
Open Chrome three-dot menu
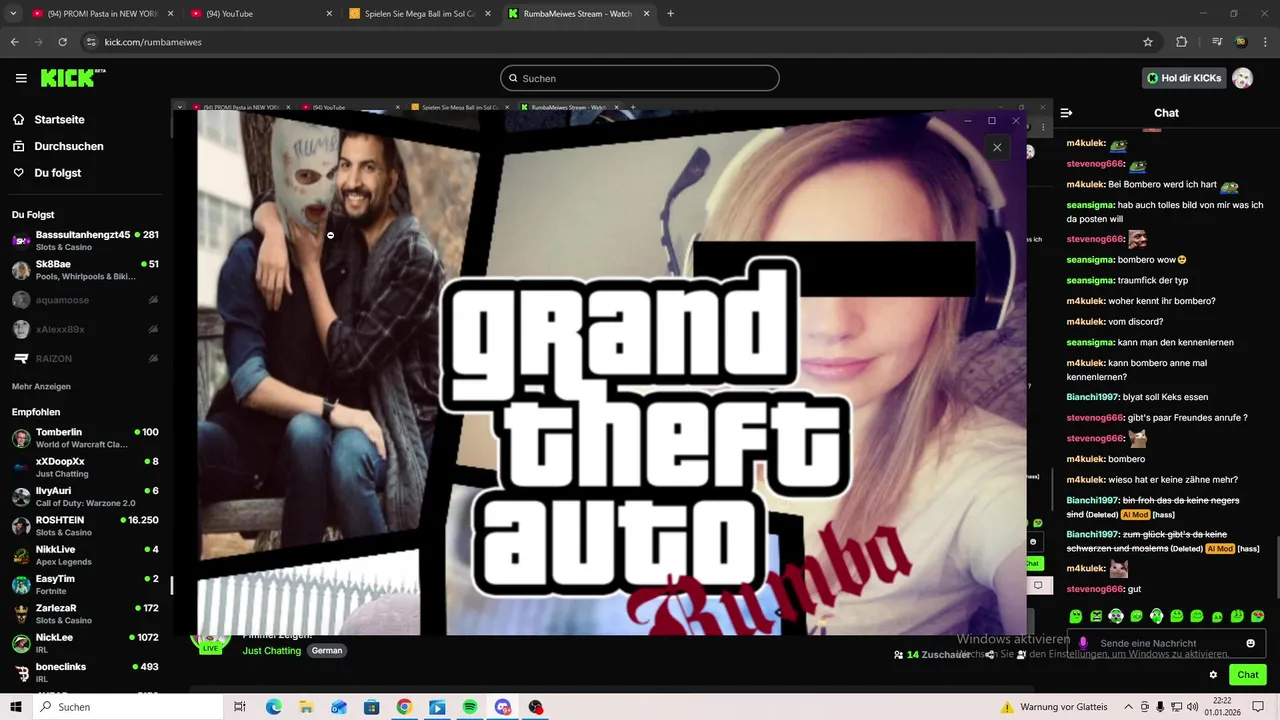point(1264,42)
